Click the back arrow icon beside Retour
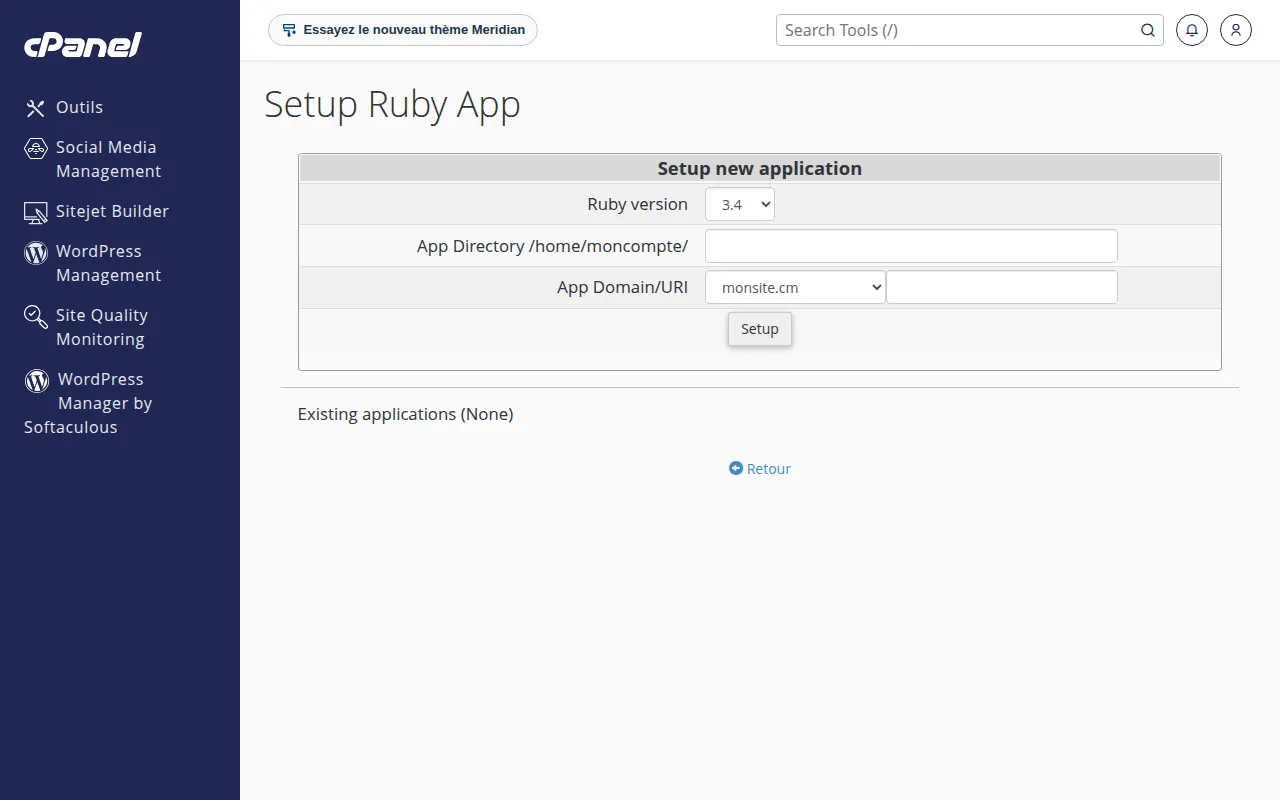 (736, 468)
